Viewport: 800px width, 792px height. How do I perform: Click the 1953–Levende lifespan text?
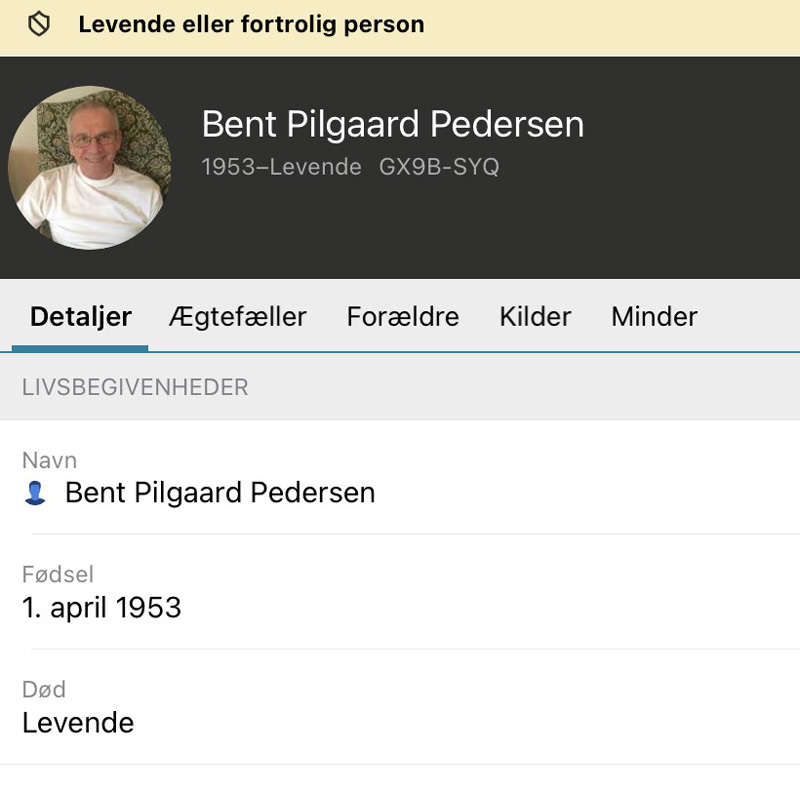coord(282,167)
